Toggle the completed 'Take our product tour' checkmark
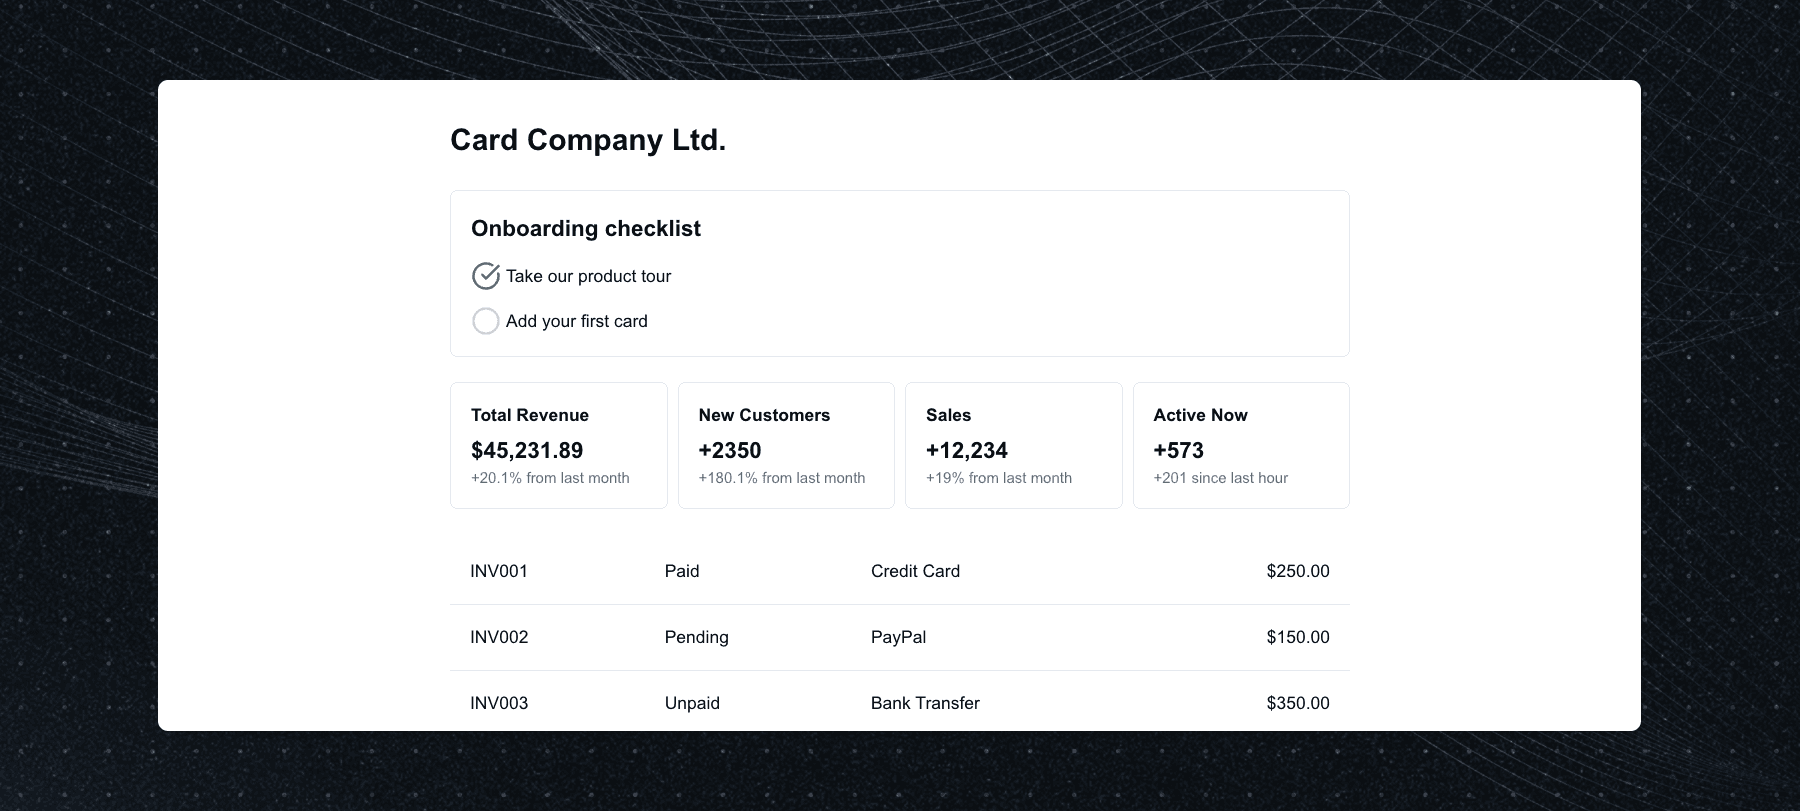1800x811 pixels. (485, 276)
